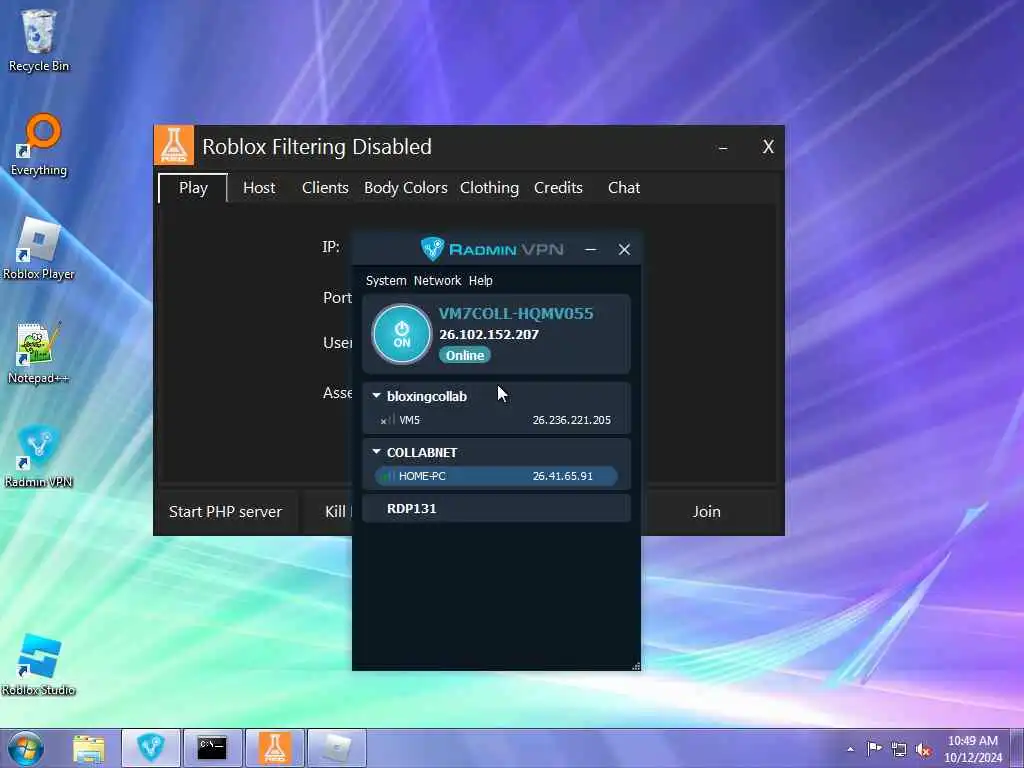Open the Notepad++ desktop shortcut
Image resolution: width=1024 pixels, height=768 pixels.
(39, 353)
